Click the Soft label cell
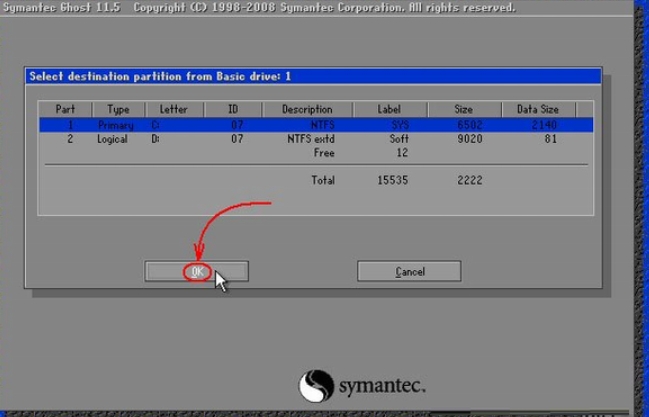This screenshot has height=417, width=649. 399,139
